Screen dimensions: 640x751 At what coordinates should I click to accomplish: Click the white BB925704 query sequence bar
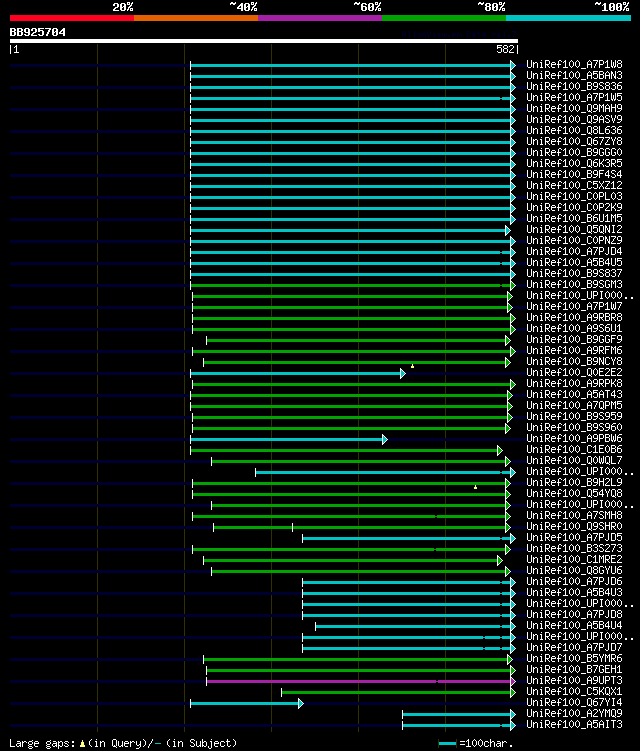tap(263, 41)
